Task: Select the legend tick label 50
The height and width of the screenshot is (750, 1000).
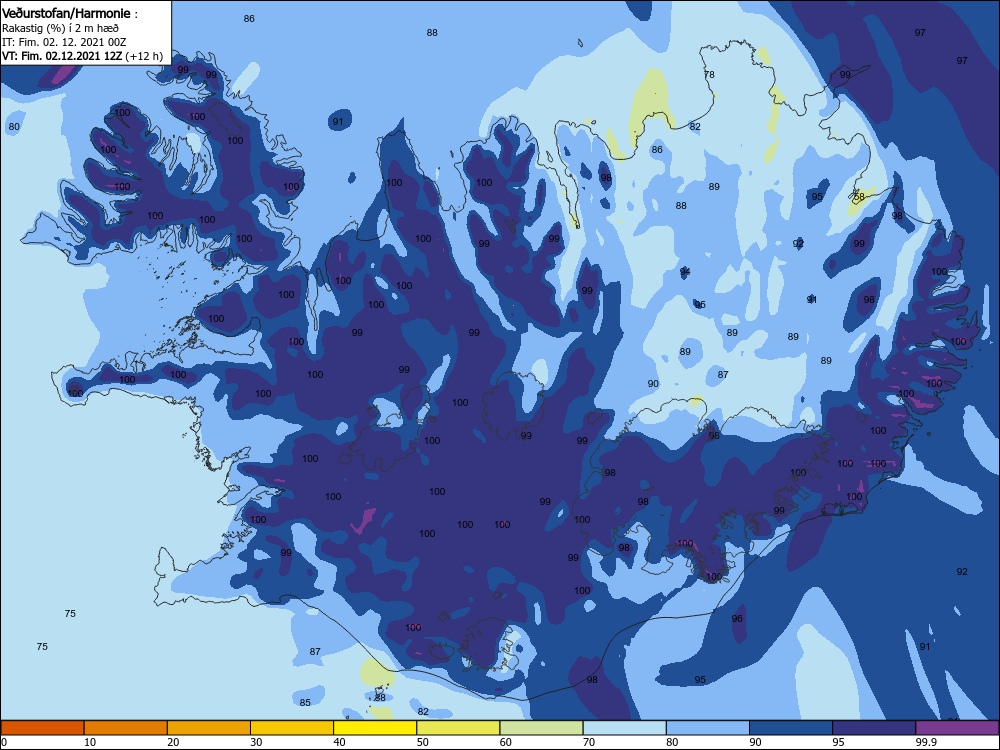Action: coord(423,742)
